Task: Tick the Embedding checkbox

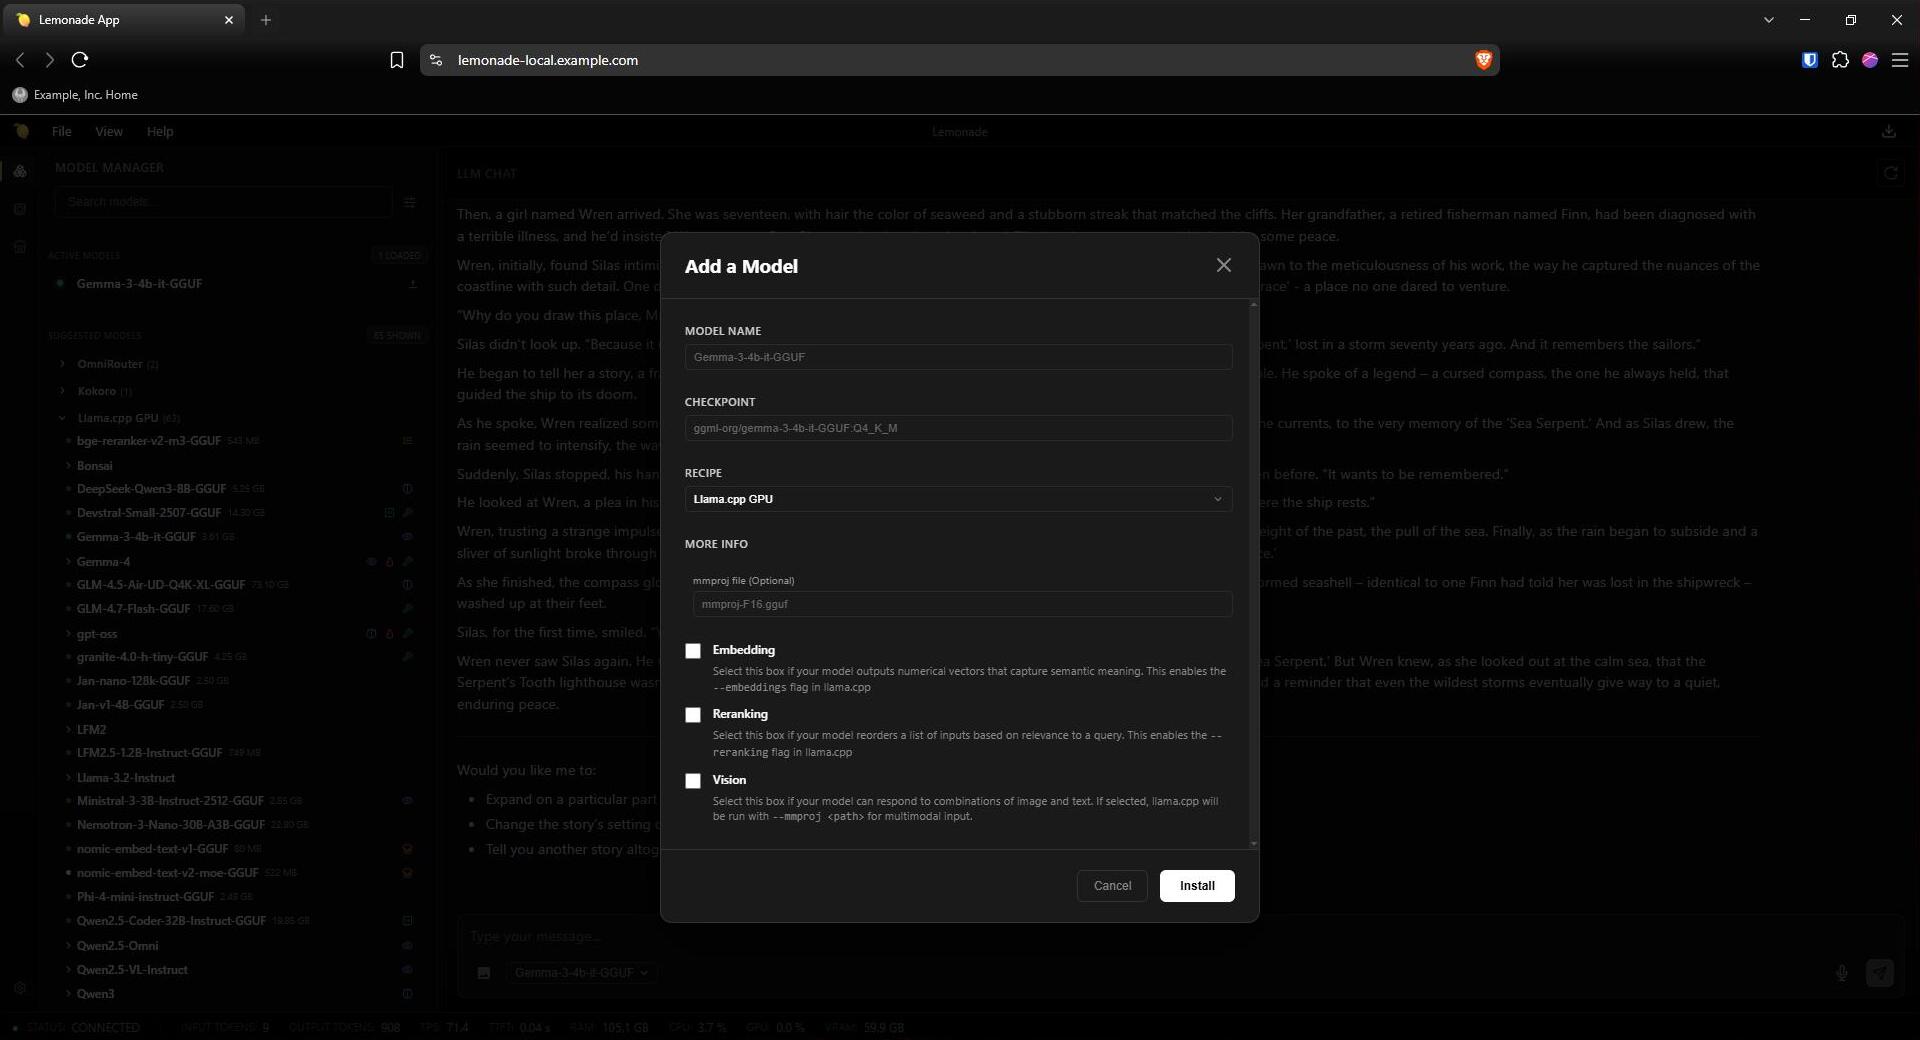Action: 693,651
